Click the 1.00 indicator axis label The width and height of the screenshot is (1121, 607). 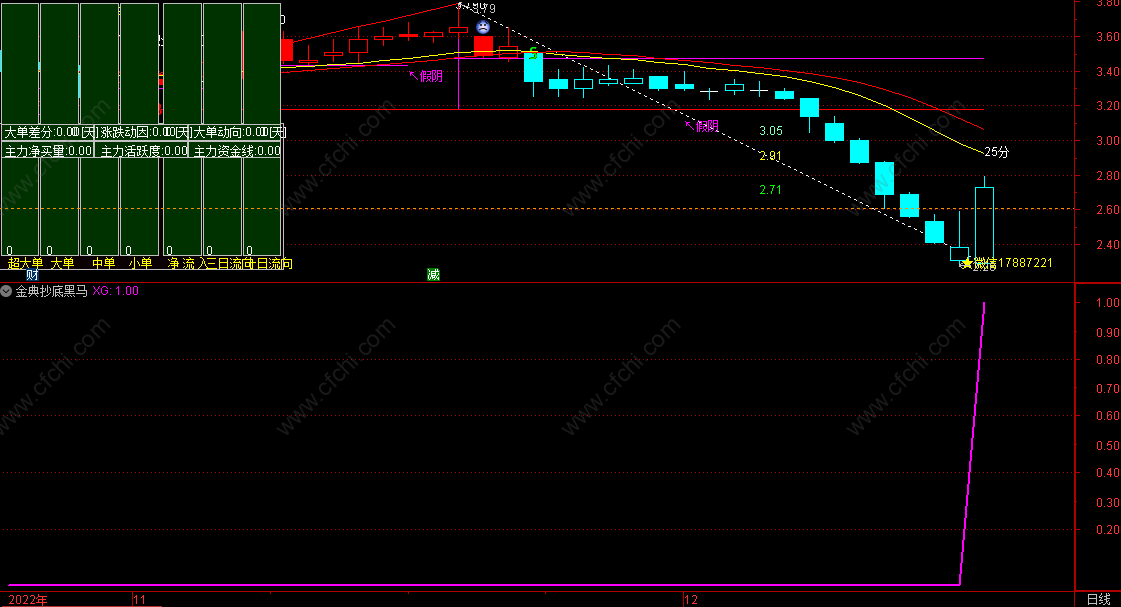tap(1107, 302)
